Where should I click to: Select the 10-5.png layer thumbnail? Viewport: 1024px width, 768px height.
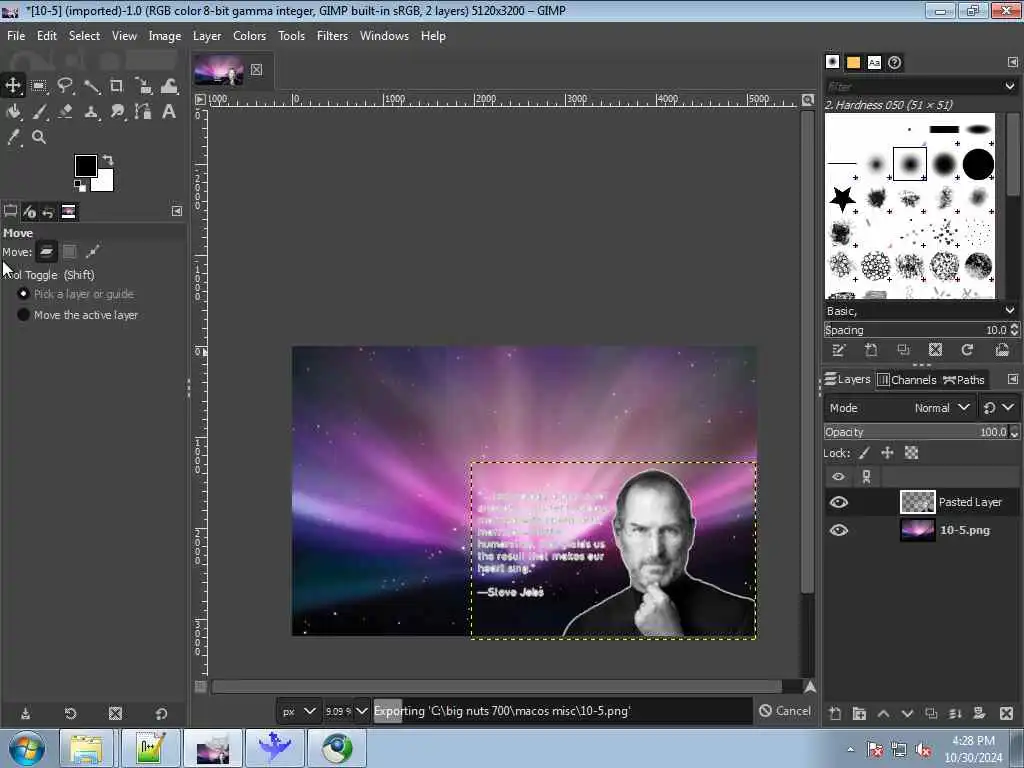click(918, 530)
